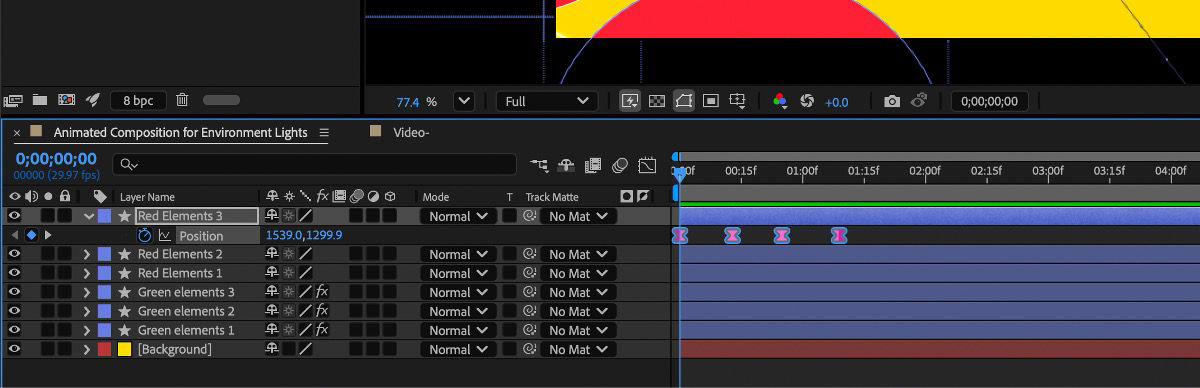Go to the previous Position keyframe
Viewport: 1200px width, 388px height.
click(x=14, y=235)
